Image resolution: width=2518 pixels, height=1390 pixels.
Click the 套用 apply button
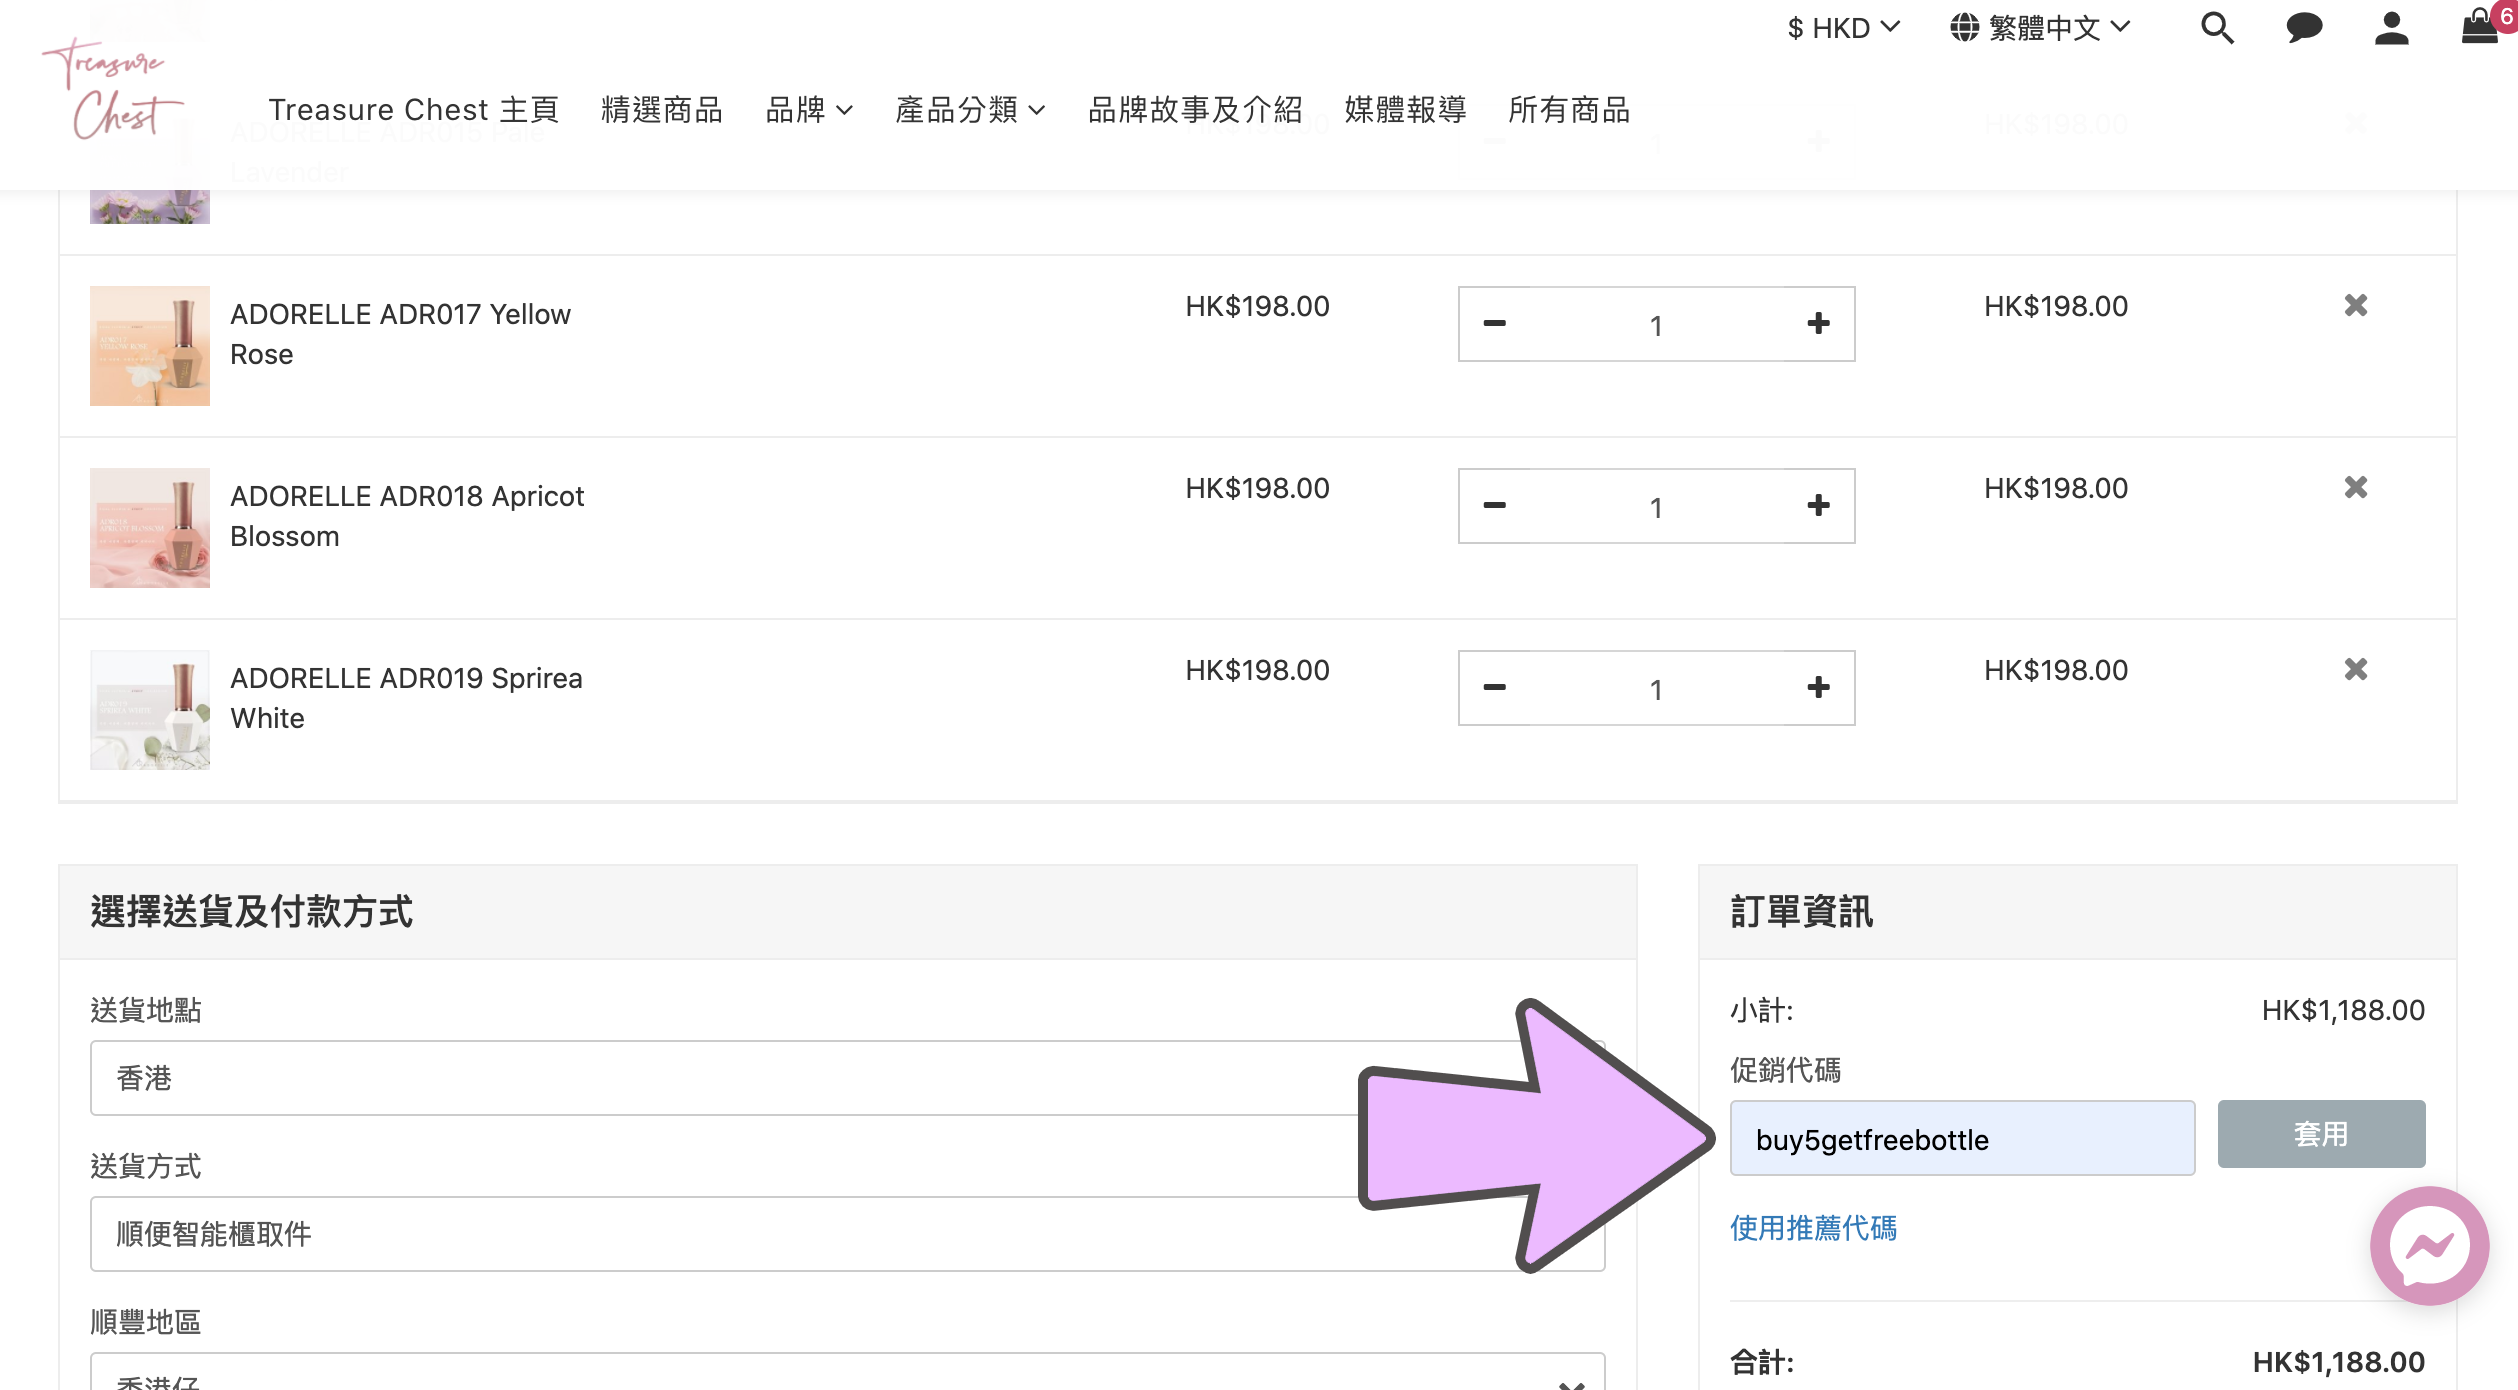2320,1134
